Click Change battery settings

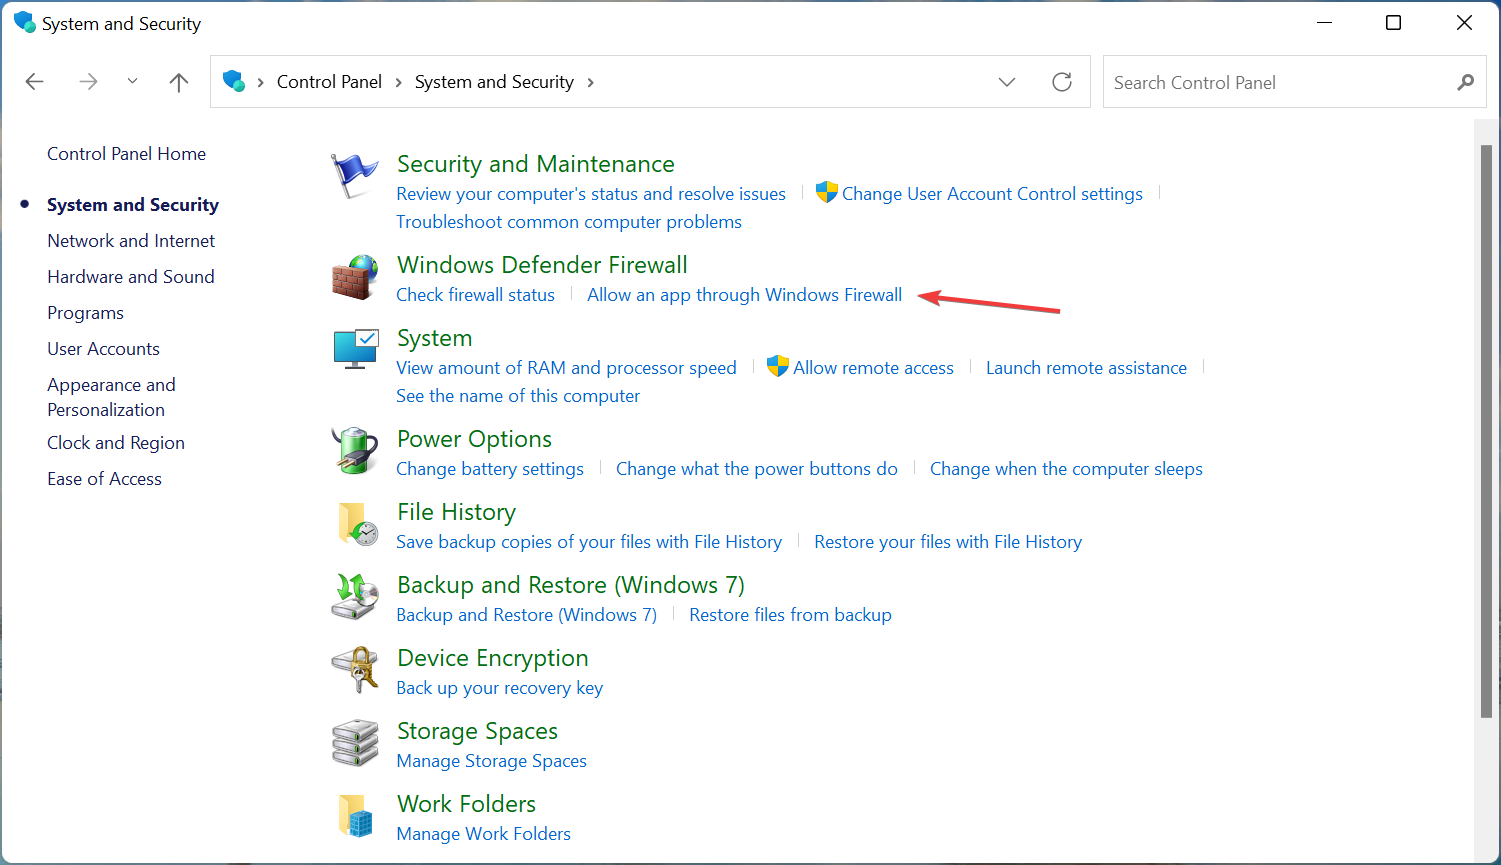tap(490, 469)
